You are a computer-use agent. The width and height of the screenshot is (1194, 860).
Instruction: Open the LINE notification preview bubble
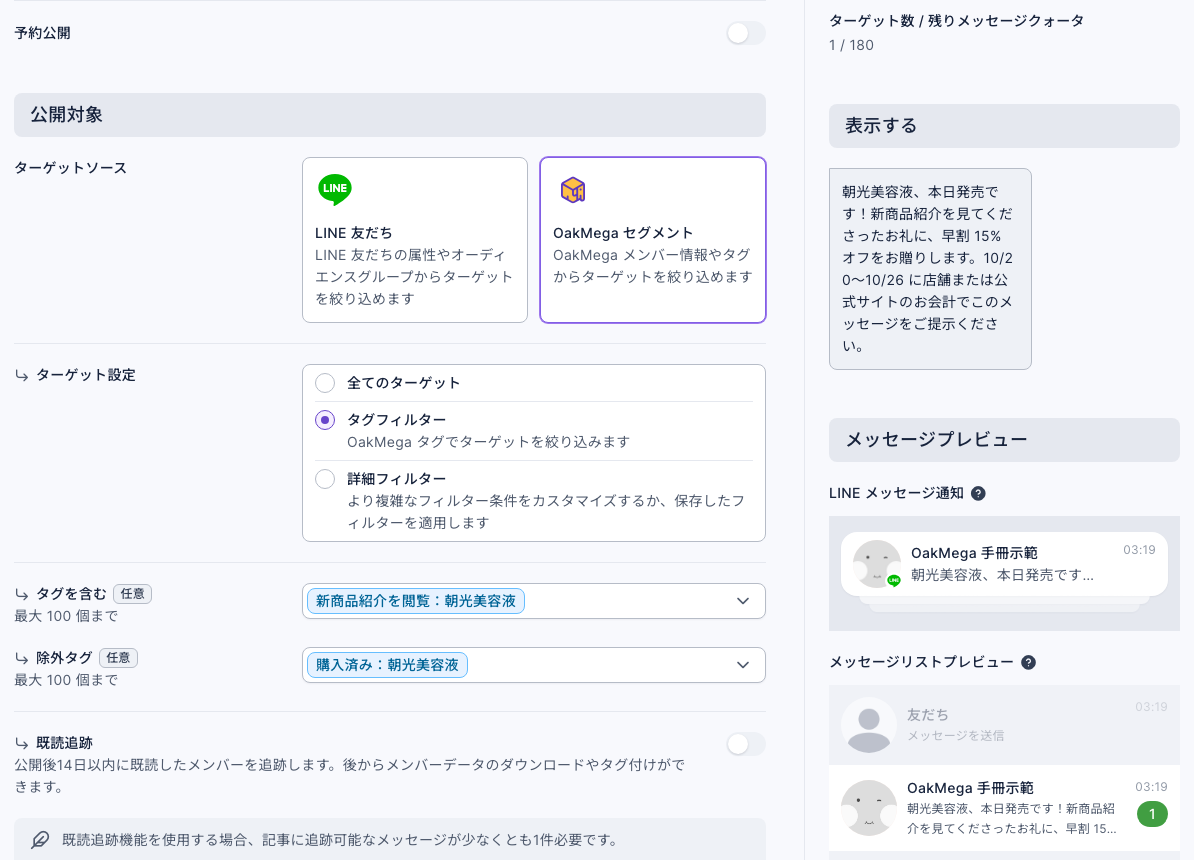tap(1004, 564)
